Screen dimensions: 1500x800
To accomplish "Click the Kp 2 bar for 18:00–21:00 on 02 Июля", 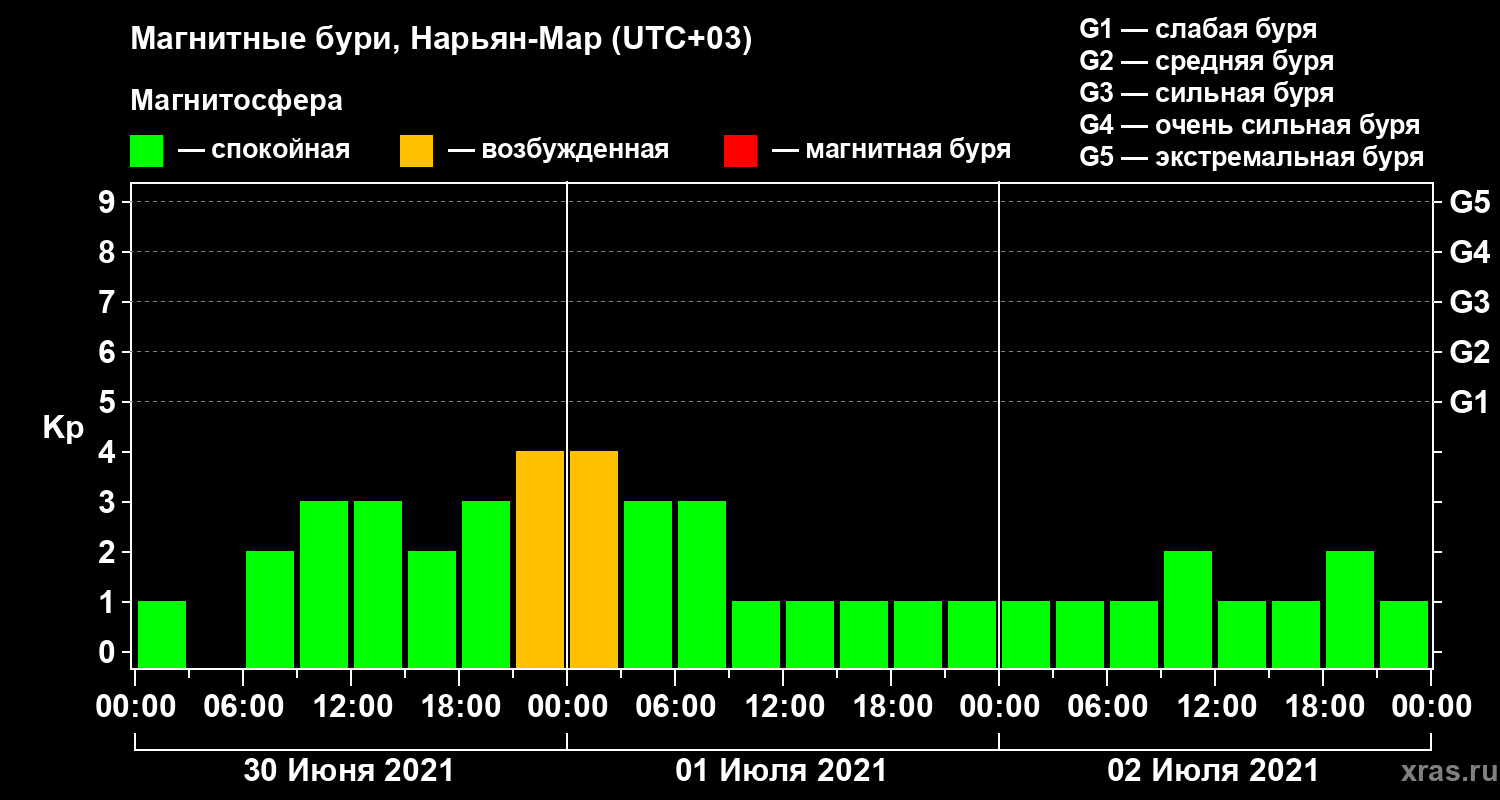I will (x=1350, y=609).
